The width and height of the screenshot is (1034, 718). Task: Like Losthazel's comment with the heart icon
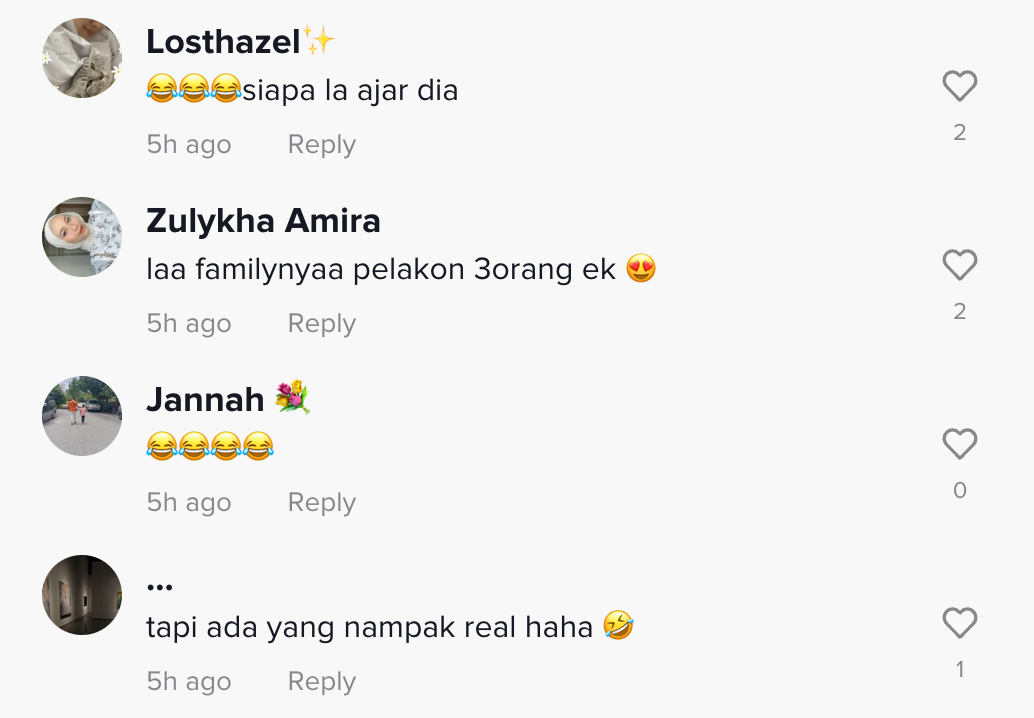[959, 86]
